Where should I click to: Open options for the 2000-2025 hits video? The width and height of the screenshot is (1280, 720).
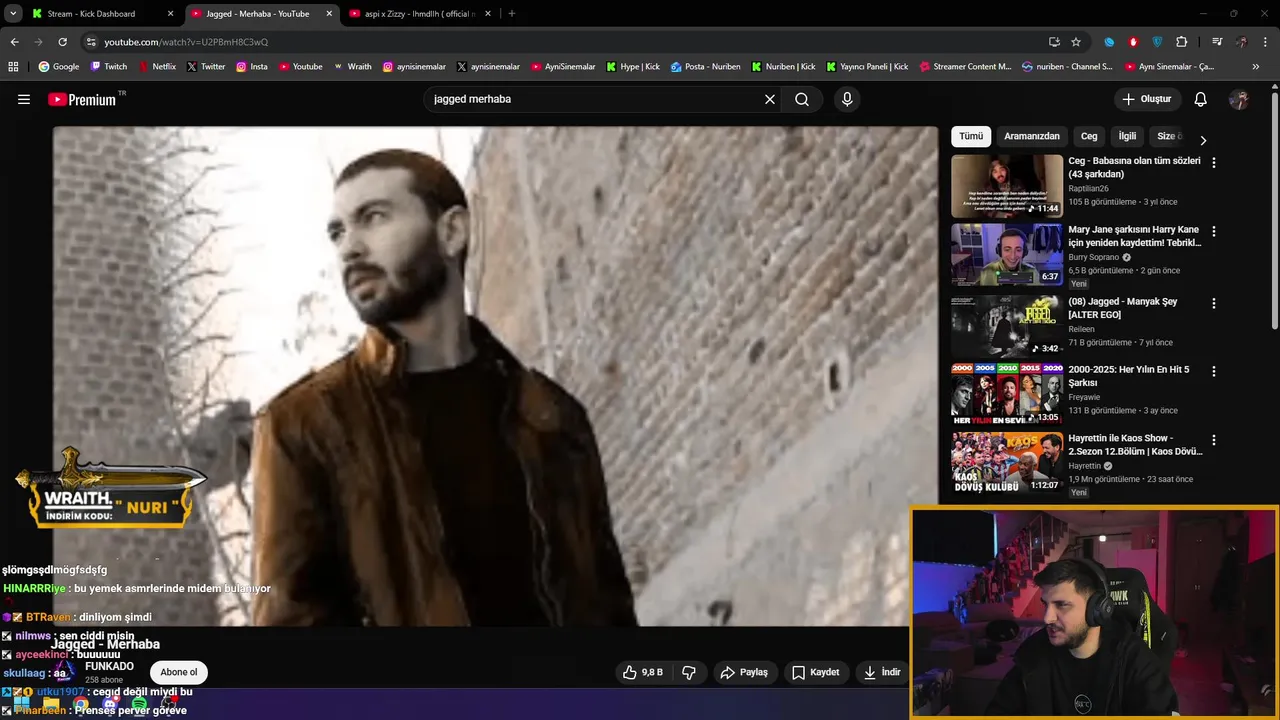1214,371
